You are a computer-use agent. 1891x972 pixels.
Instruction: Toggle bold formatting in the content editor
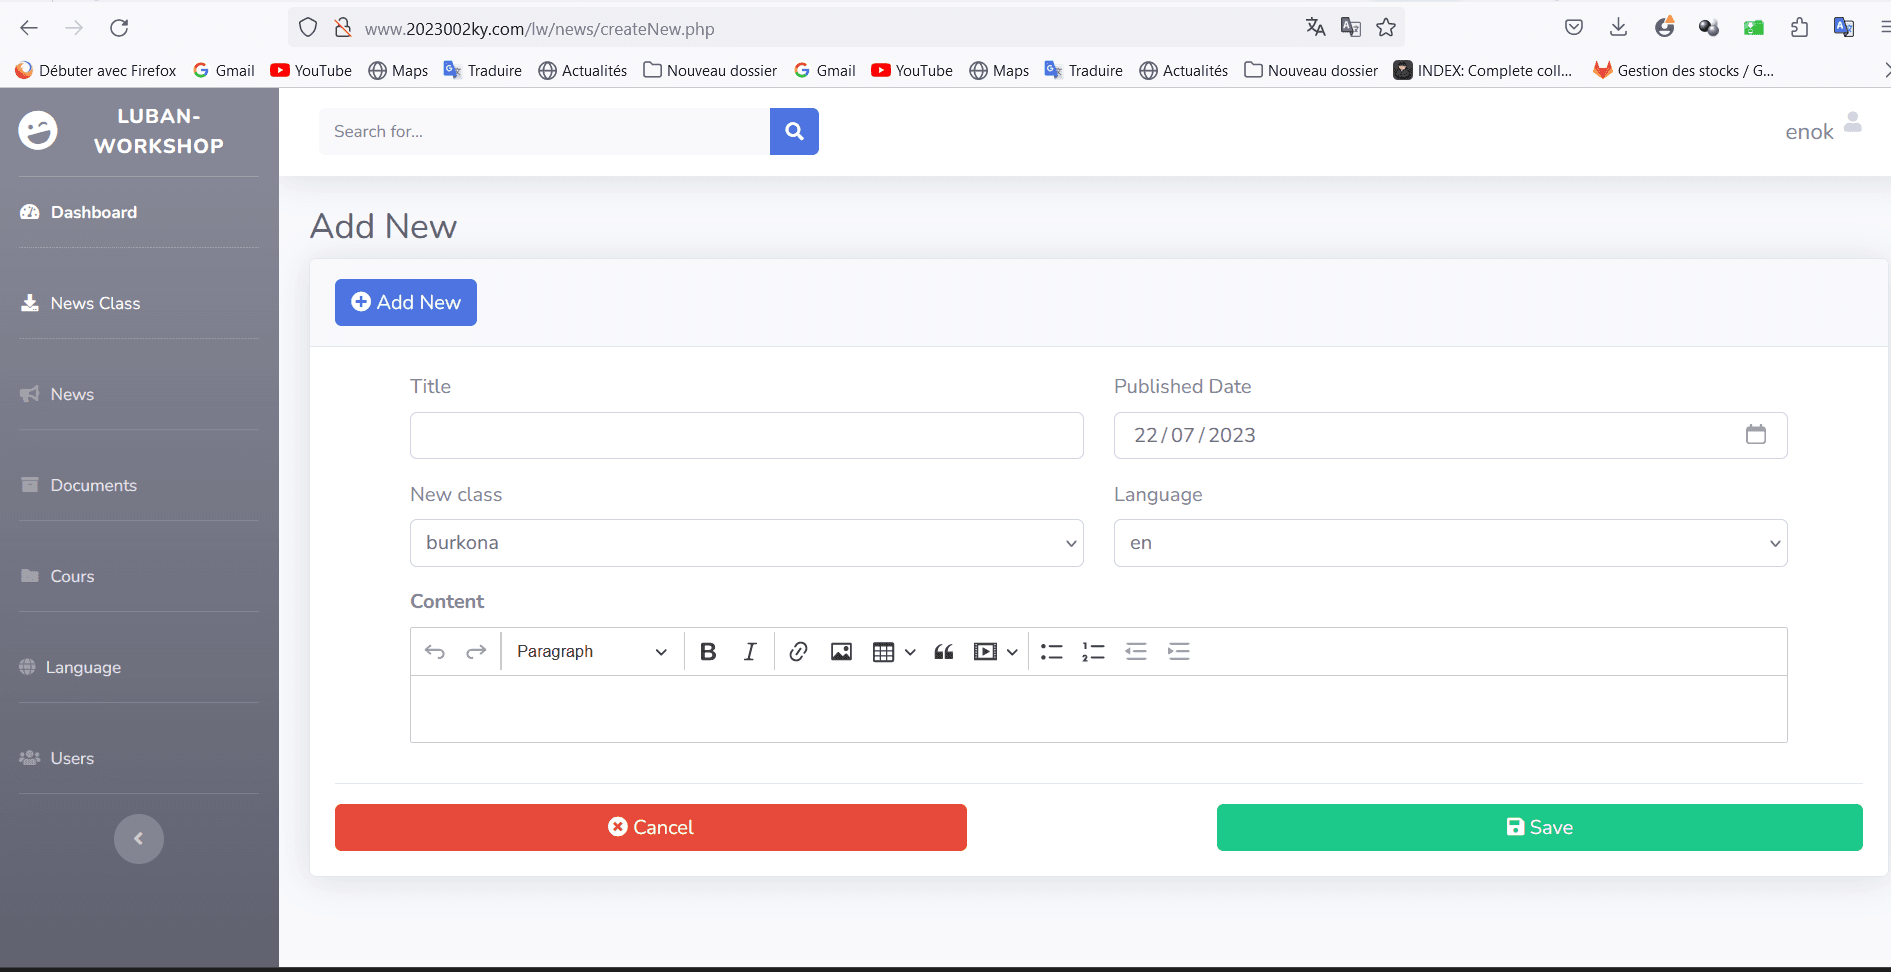(708, 652)
